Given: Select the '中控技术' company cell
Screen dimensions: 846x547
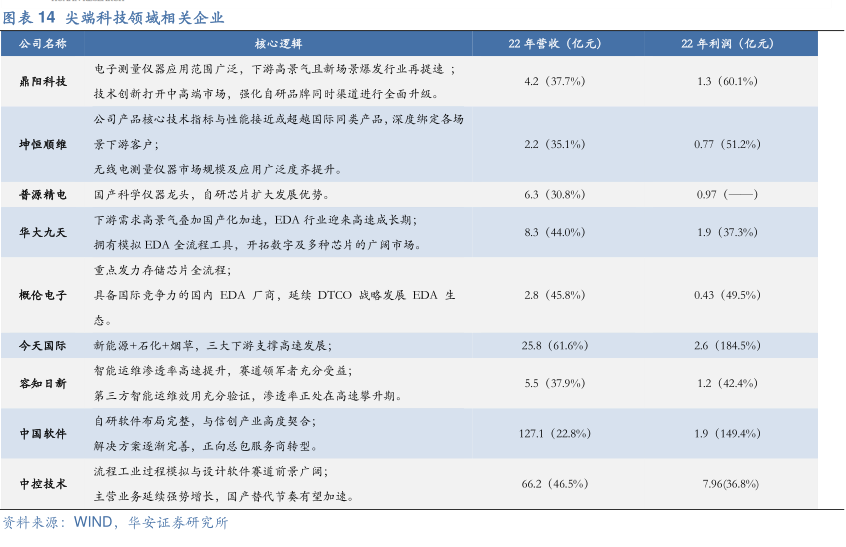Looking at the screenshot, I should [43, 483].
